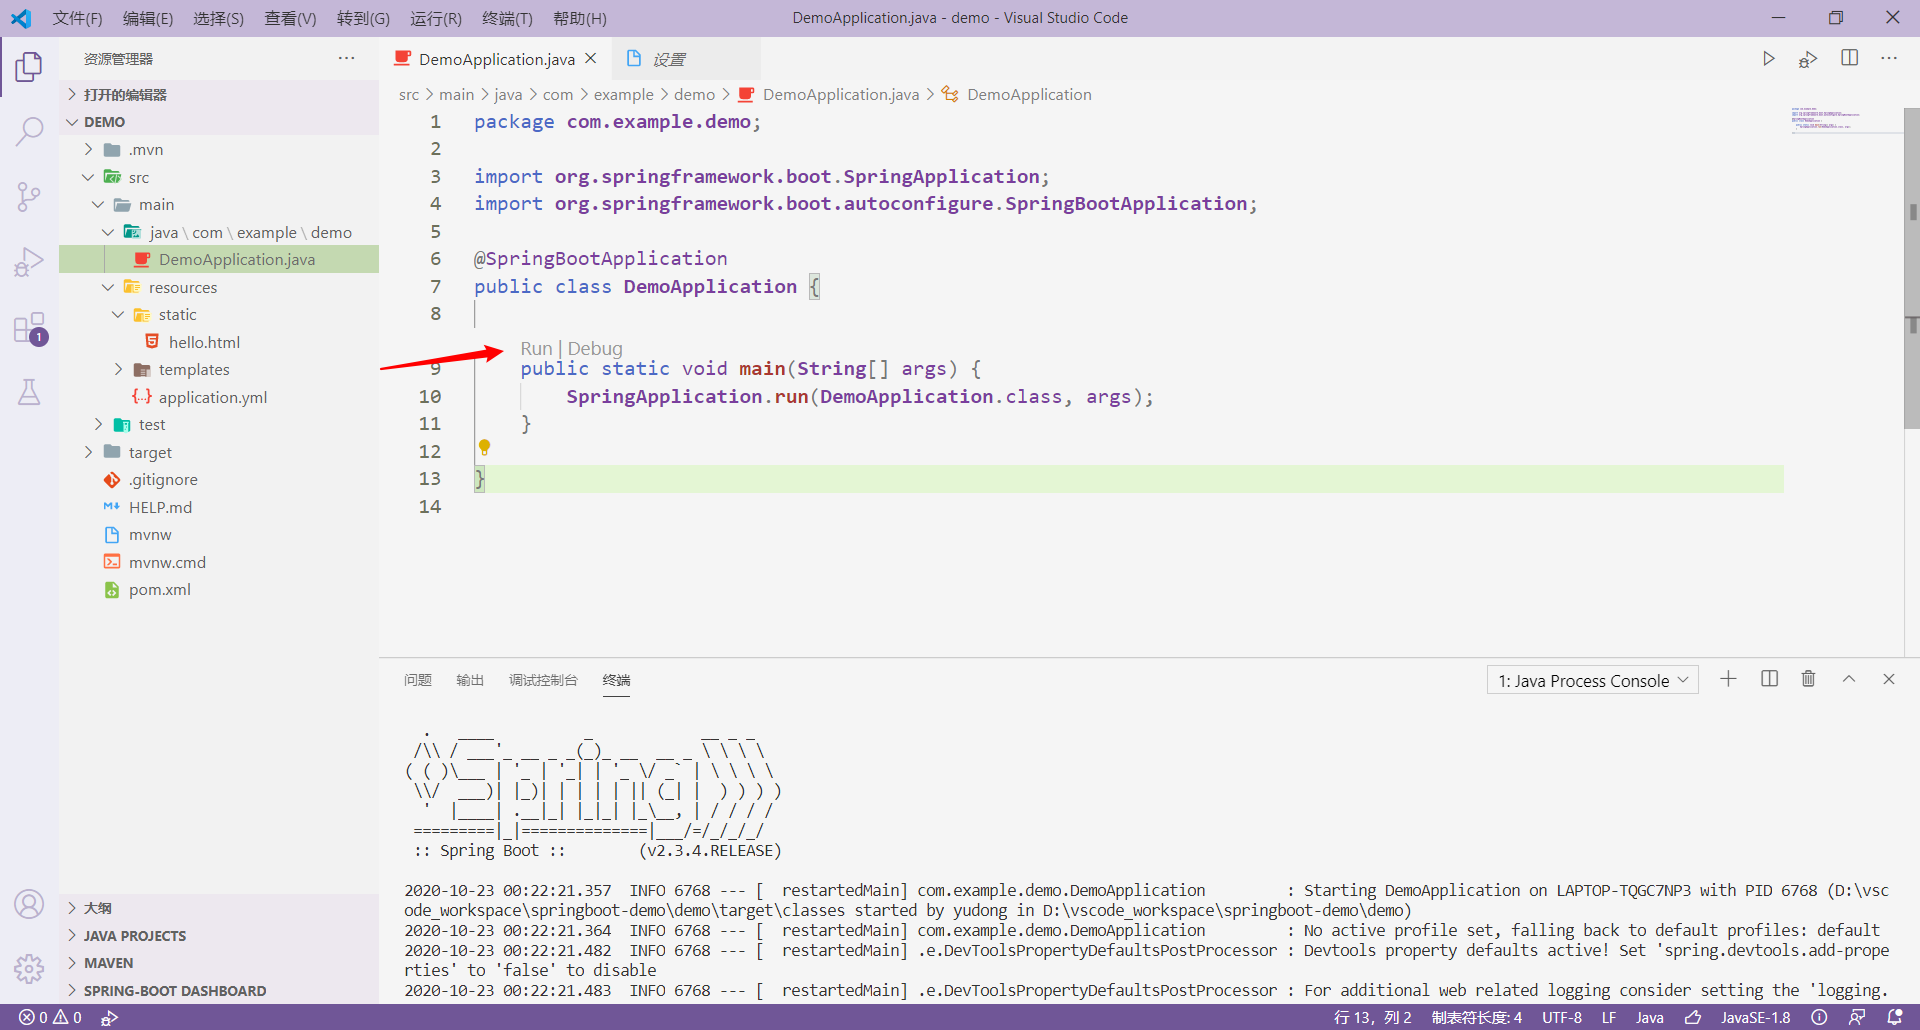Run the Java file with play icon
Image resolution: width=1920 pixels, height=1030 pixels.
[x=1768, y=59]
